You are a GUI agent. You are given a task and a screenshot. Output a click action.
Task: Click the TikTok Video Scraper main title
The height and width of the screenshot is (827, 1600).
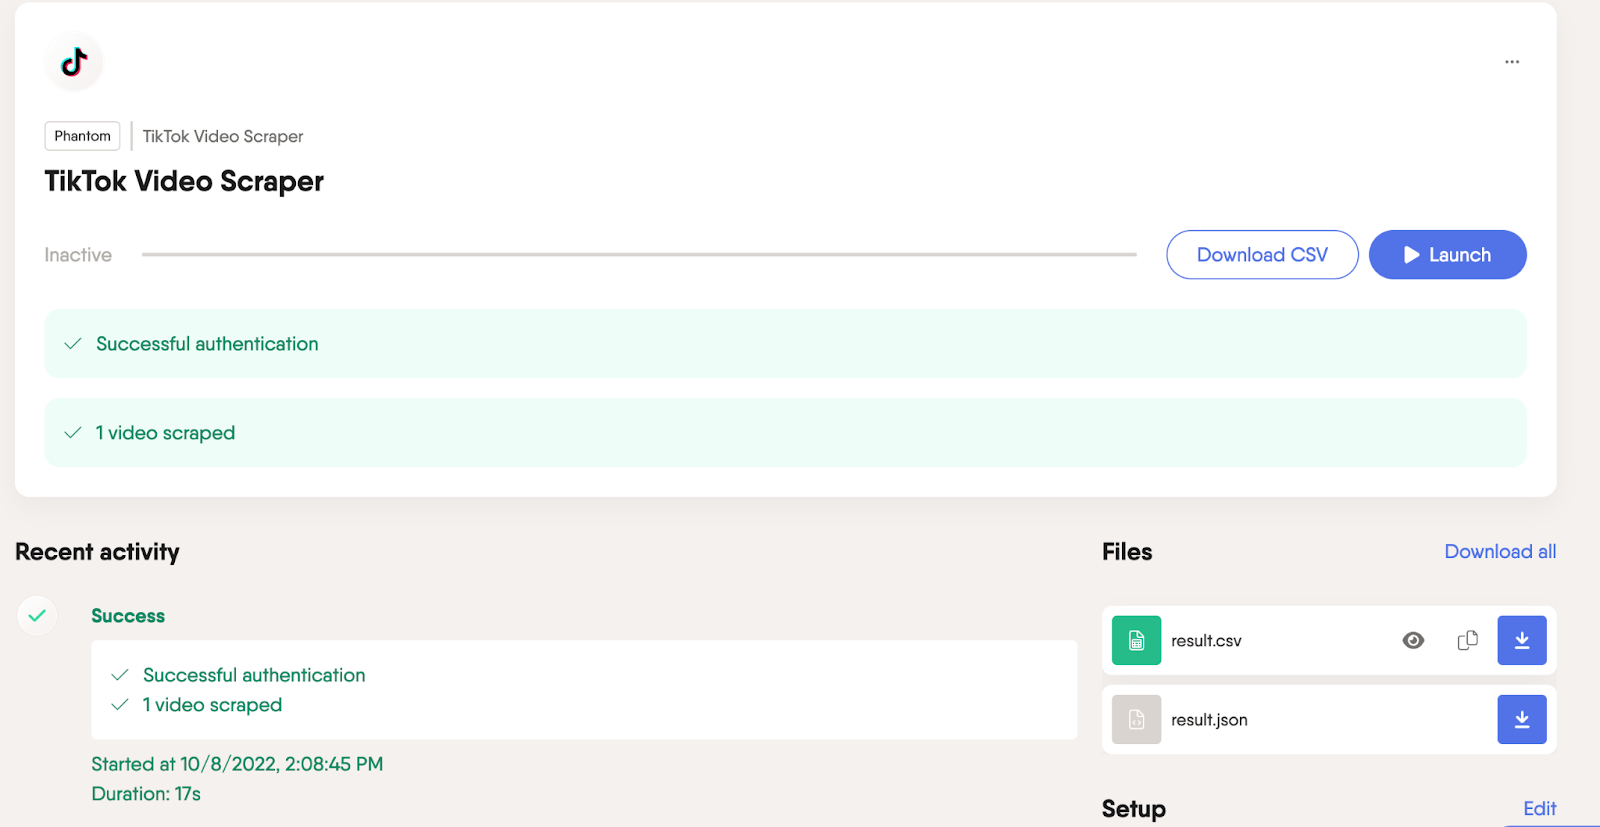pos(184,181)
